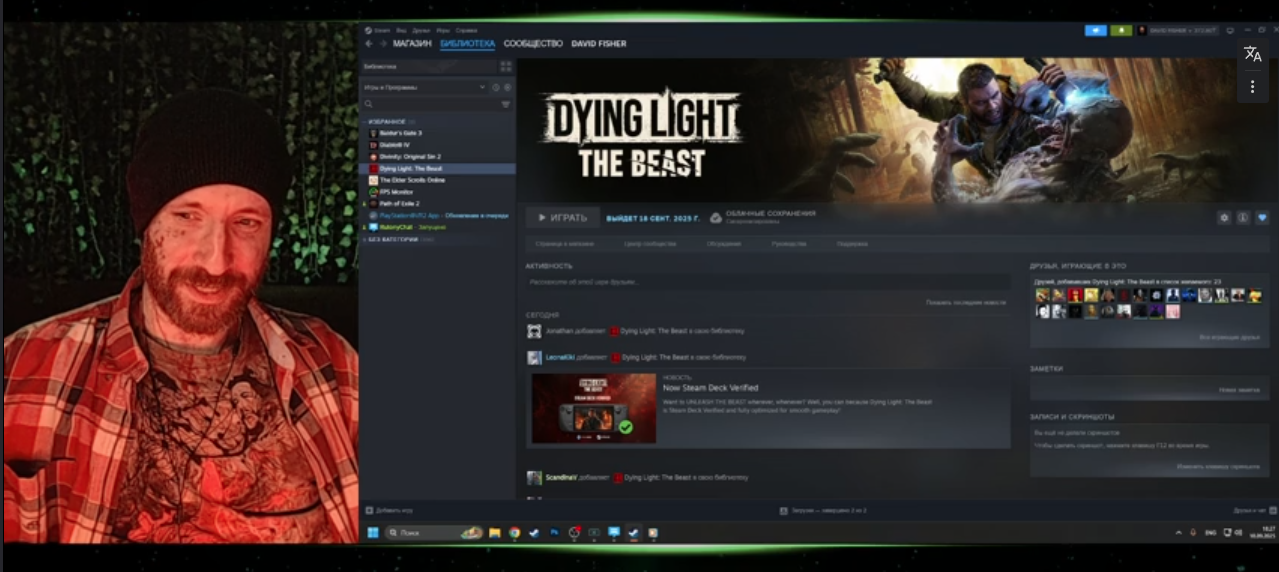
Task: Open the Игры и Программы filter dropdown
Action: 425,87
